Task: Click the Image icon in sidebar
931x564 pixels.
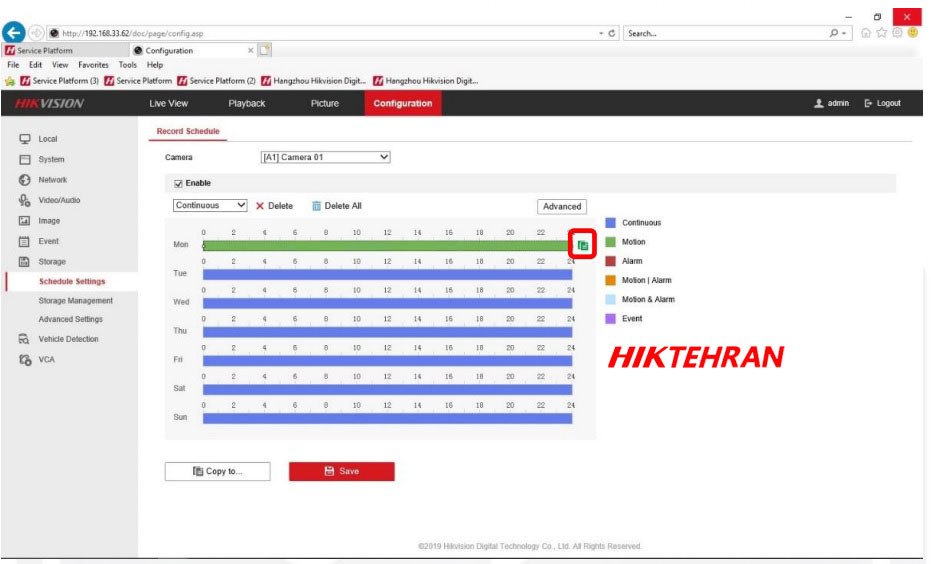Action: point(24,220)
